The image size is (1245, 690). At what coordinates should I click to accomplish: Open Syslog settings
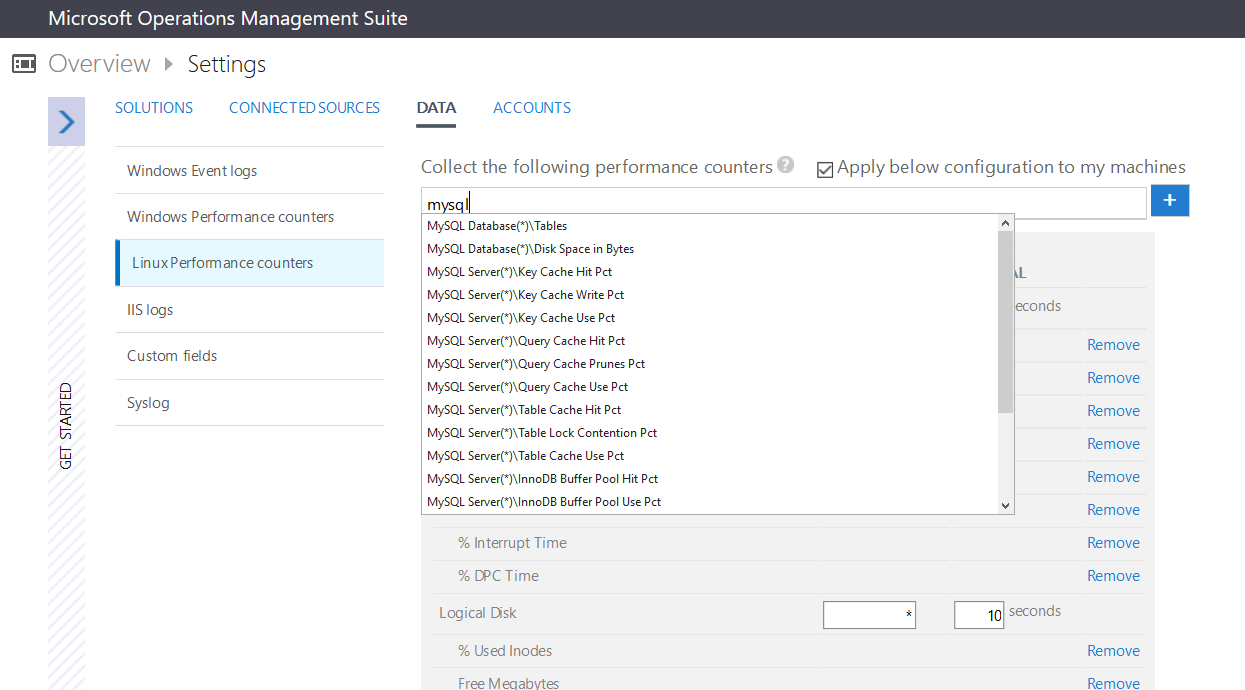[x=249, y=403]
